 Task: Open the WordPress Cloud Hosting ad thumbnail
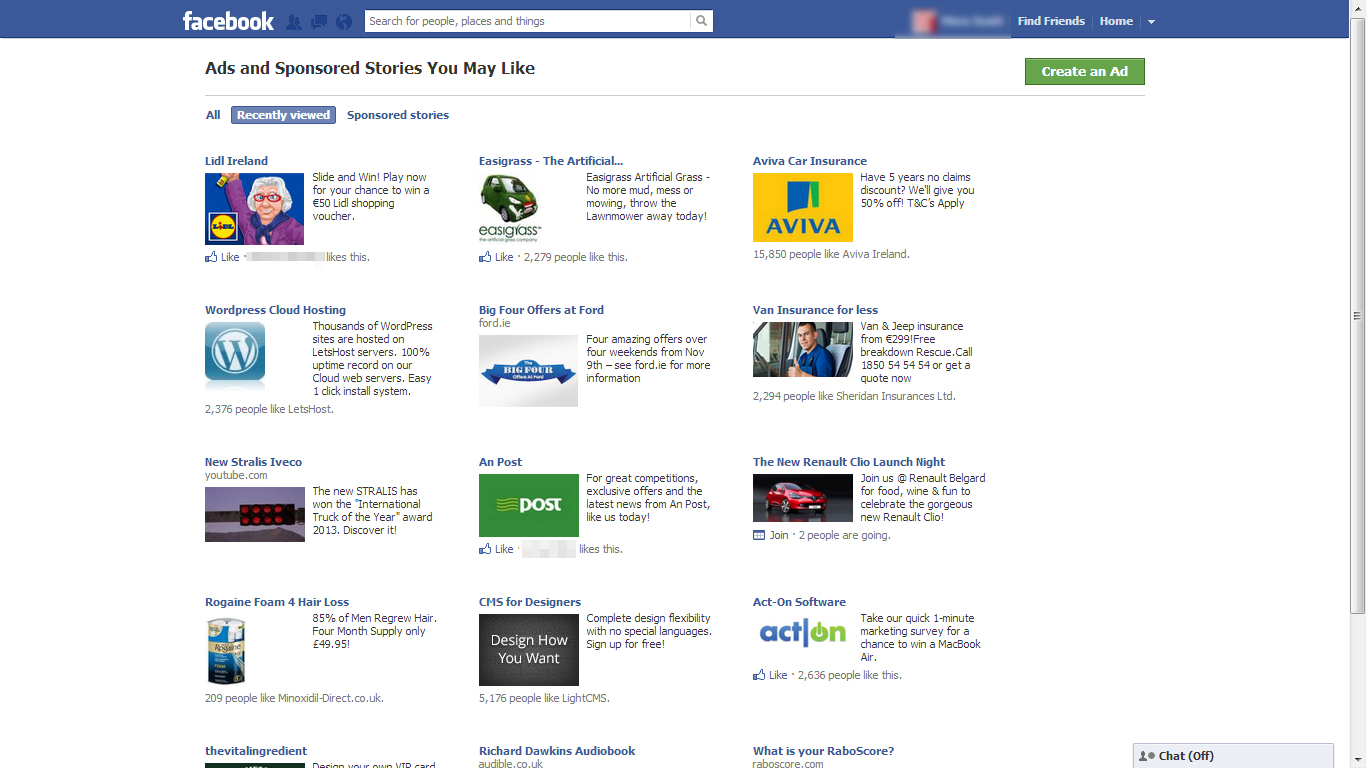(235, 354)
